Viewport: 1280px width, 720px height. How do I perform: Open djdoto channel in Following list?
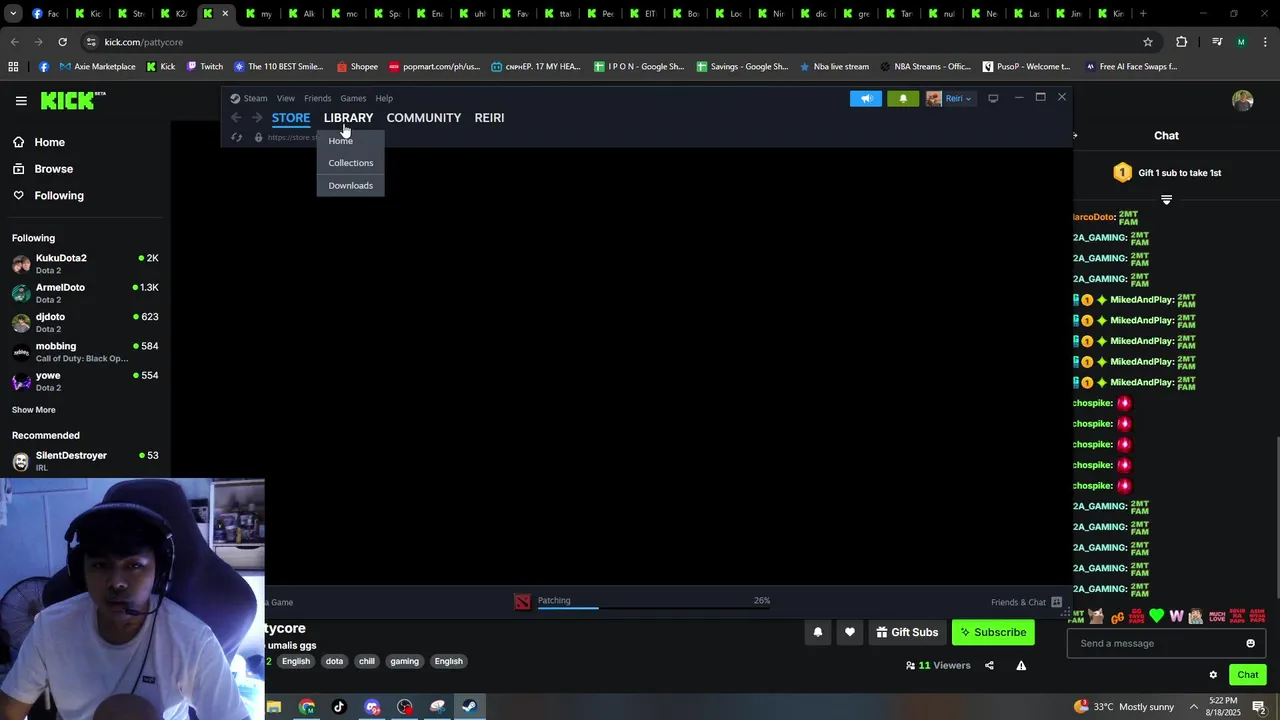click(85, 322)
